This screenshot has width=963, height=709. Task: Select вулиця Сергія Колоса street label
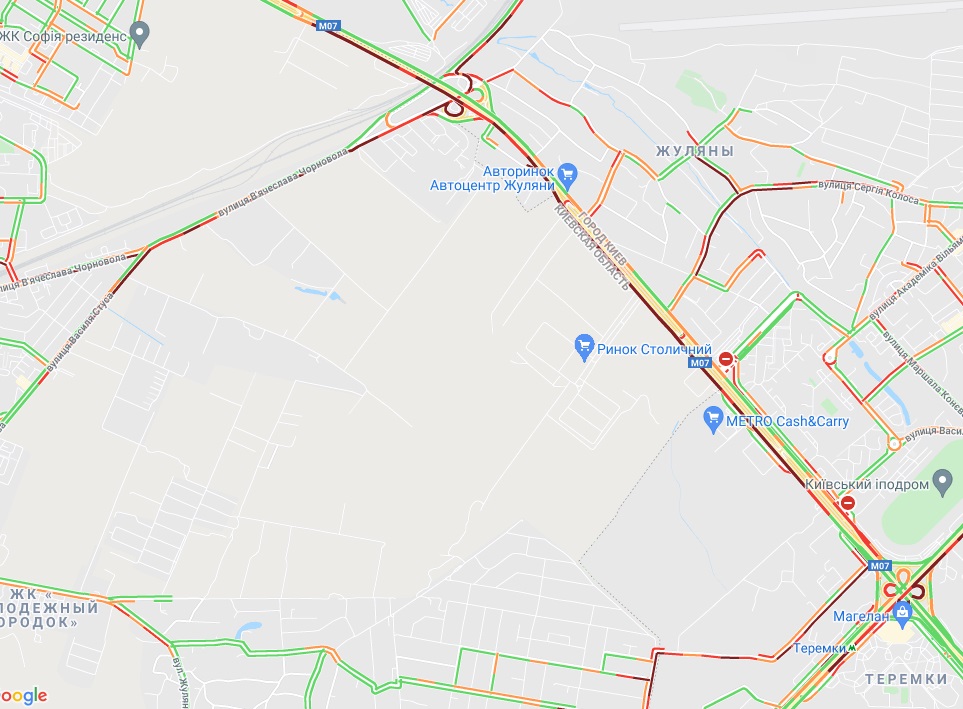coord(868,191)
